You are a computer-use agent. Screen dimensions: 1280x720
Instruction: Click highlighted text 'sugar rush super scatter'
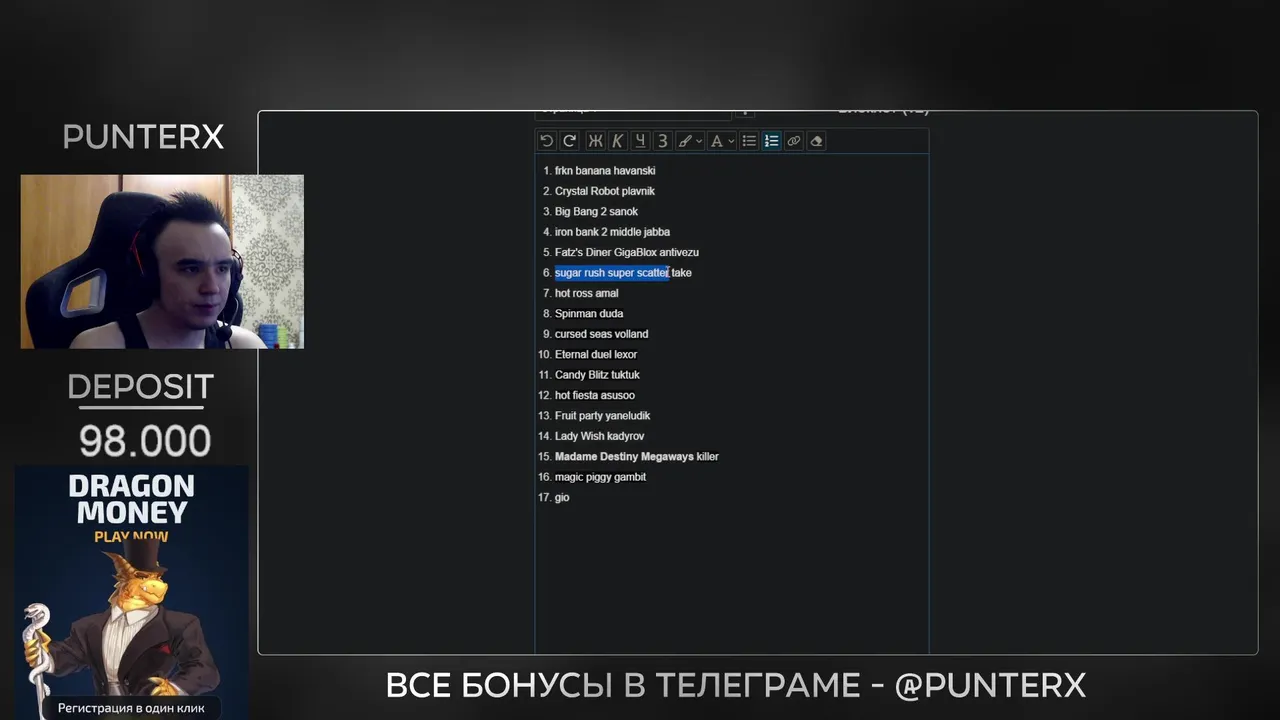612,273
